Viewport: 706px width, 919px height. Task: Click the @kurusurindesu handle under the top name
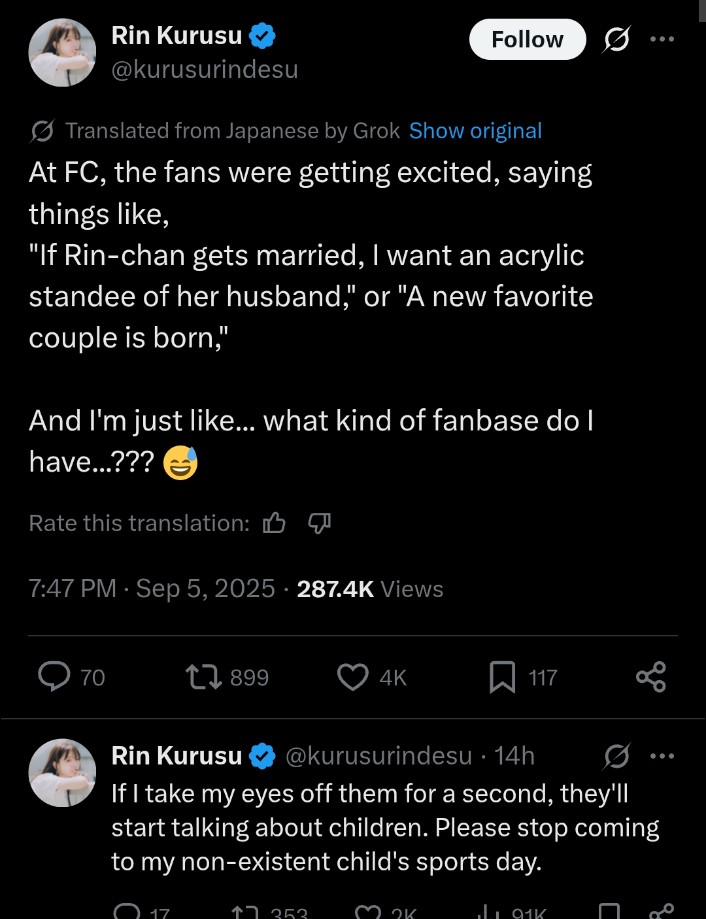click(204, 69)
